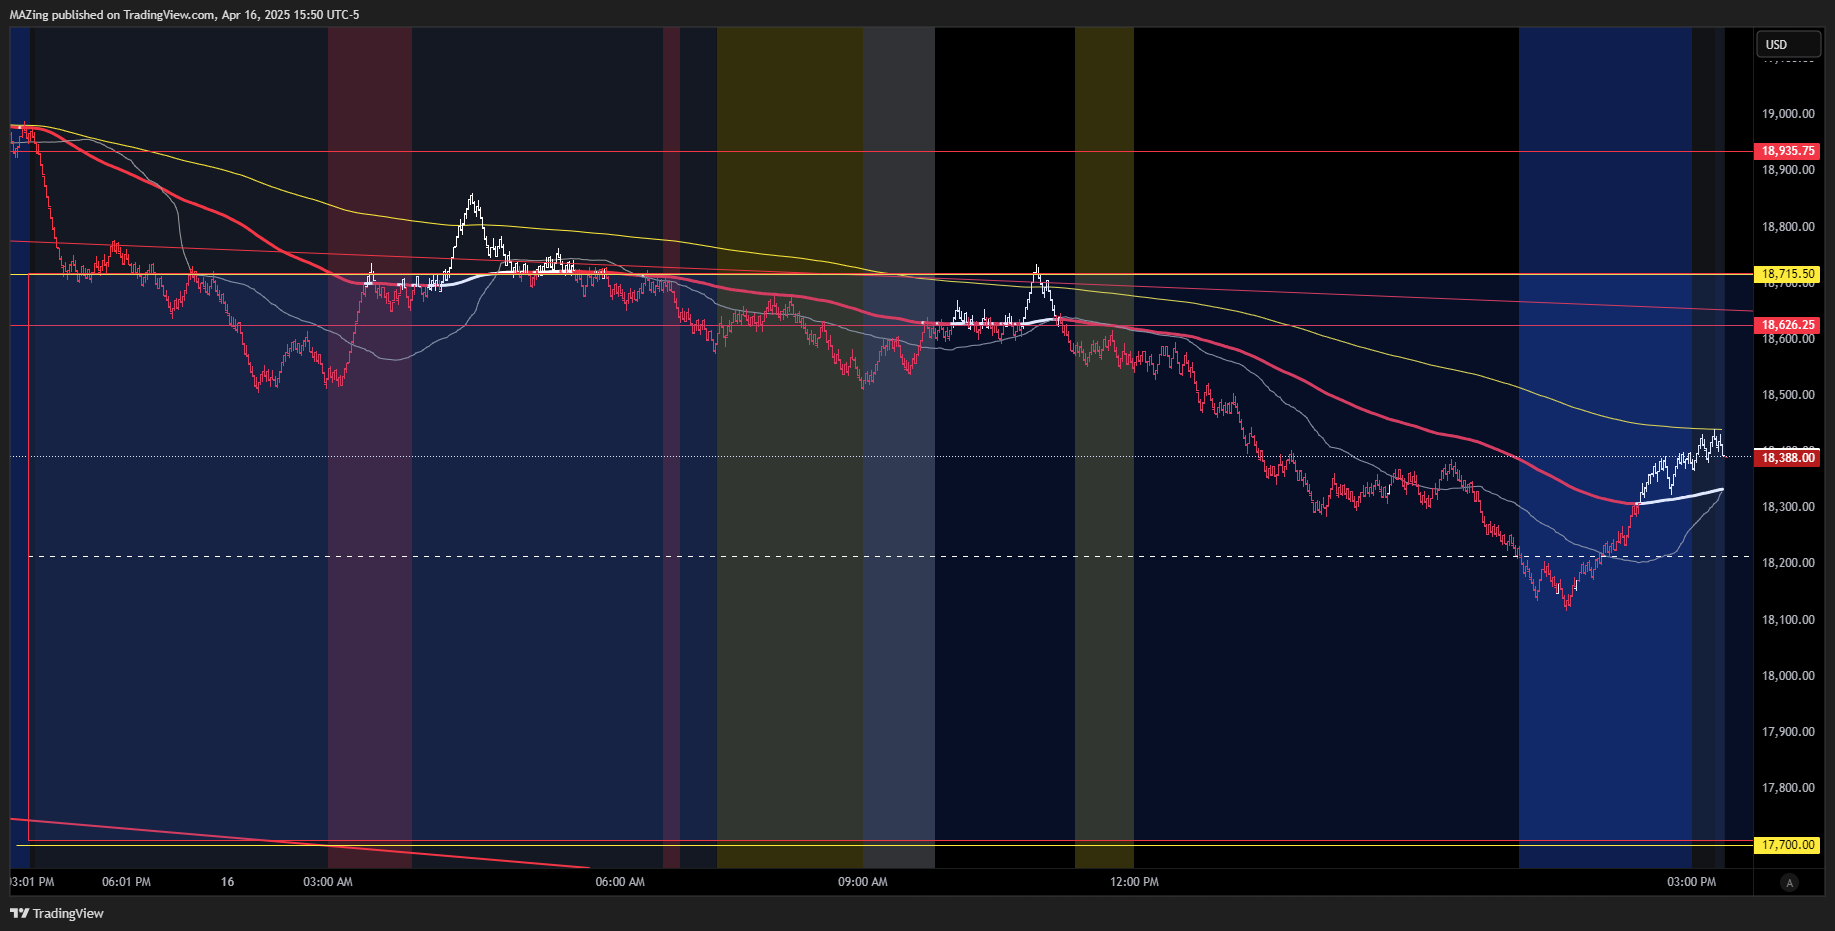Click the 06:01 PM time axis label

coord(126,882)
